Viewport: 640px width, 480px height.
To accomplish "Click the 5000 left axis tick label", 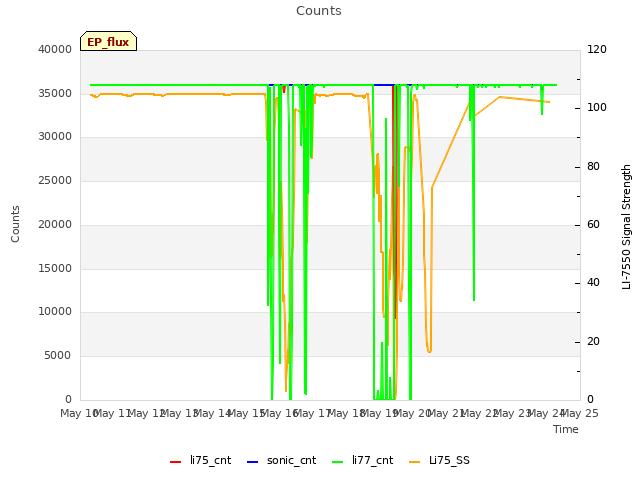I will click(58, 356).
